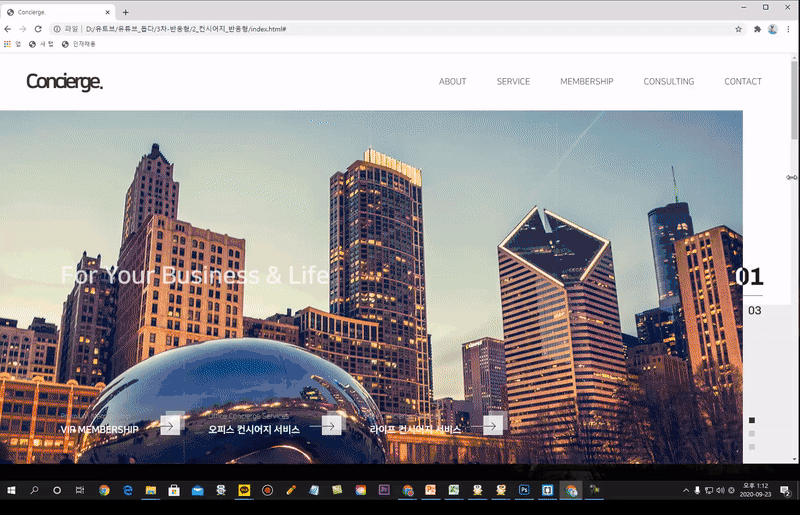
Task: Open the Mail app from the taskbar
Action: (x=197, y=491)
